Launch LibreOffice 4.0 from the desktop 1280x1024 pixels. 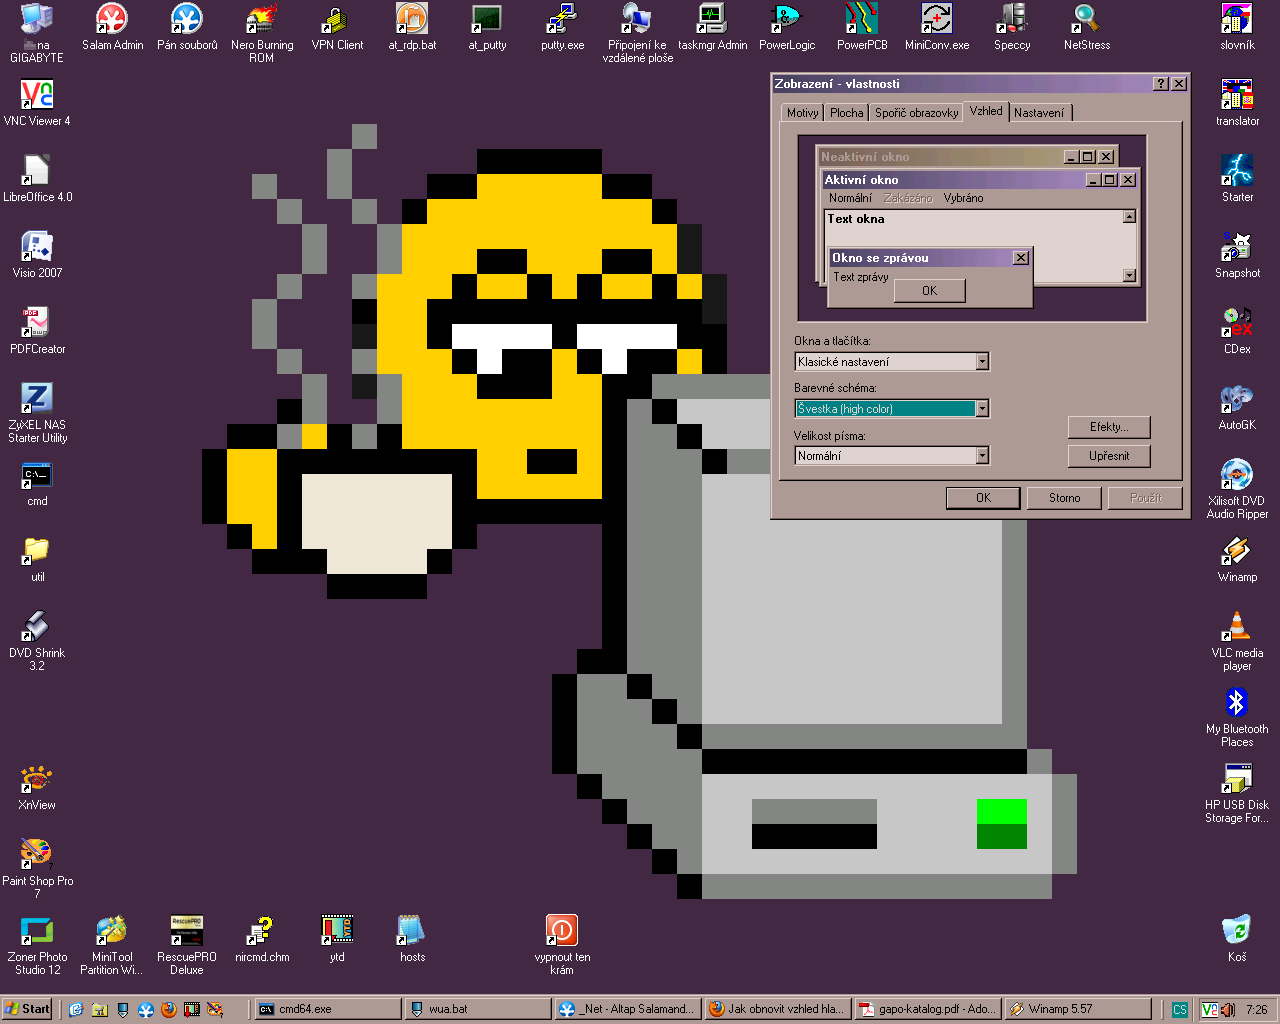tap(37, 179)
